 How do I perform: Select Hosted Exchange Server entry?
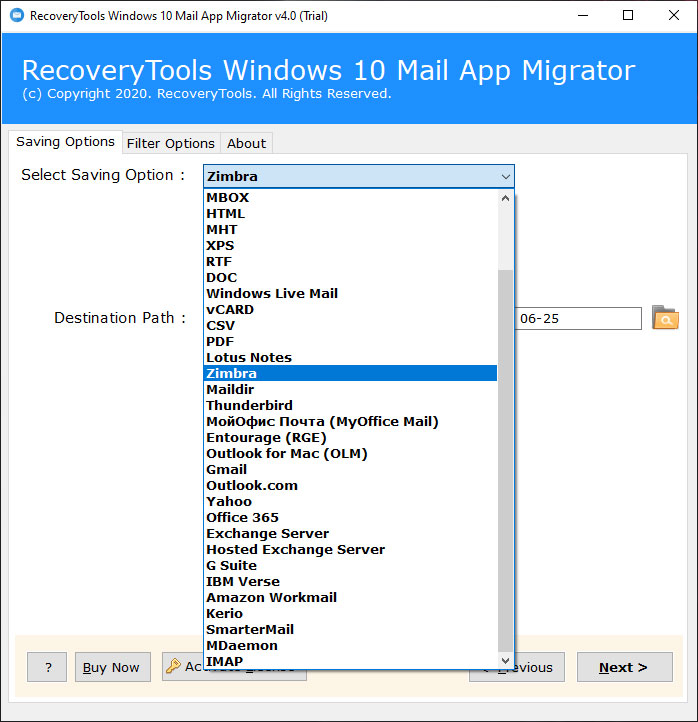[x=350, y=549]
